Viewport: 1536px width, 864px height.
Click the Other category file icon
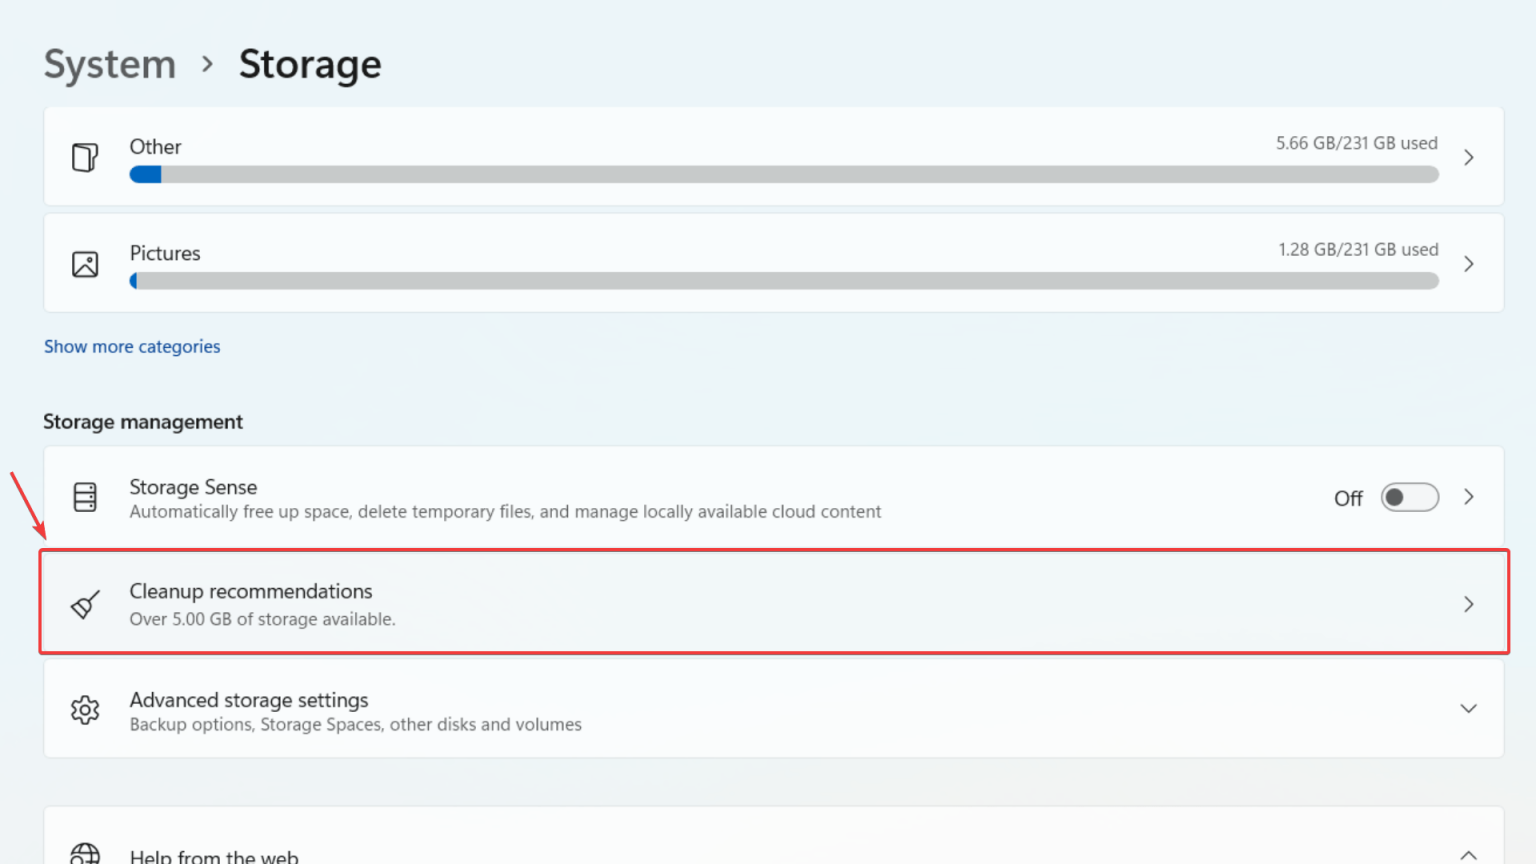tap(85, 158)
